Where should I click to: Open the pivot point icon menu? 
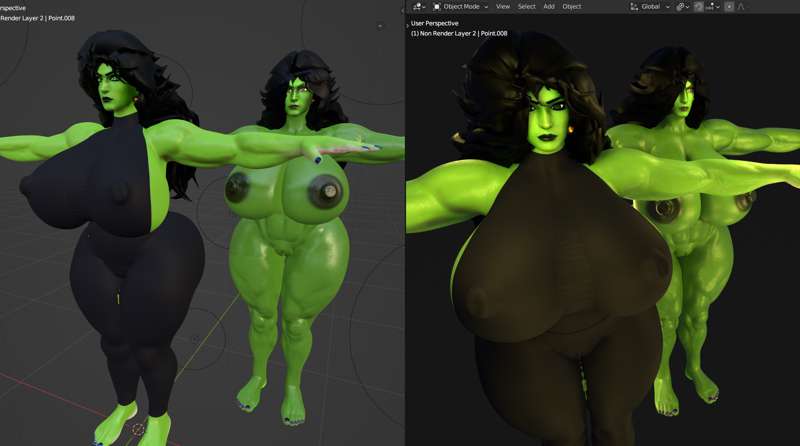681,7
